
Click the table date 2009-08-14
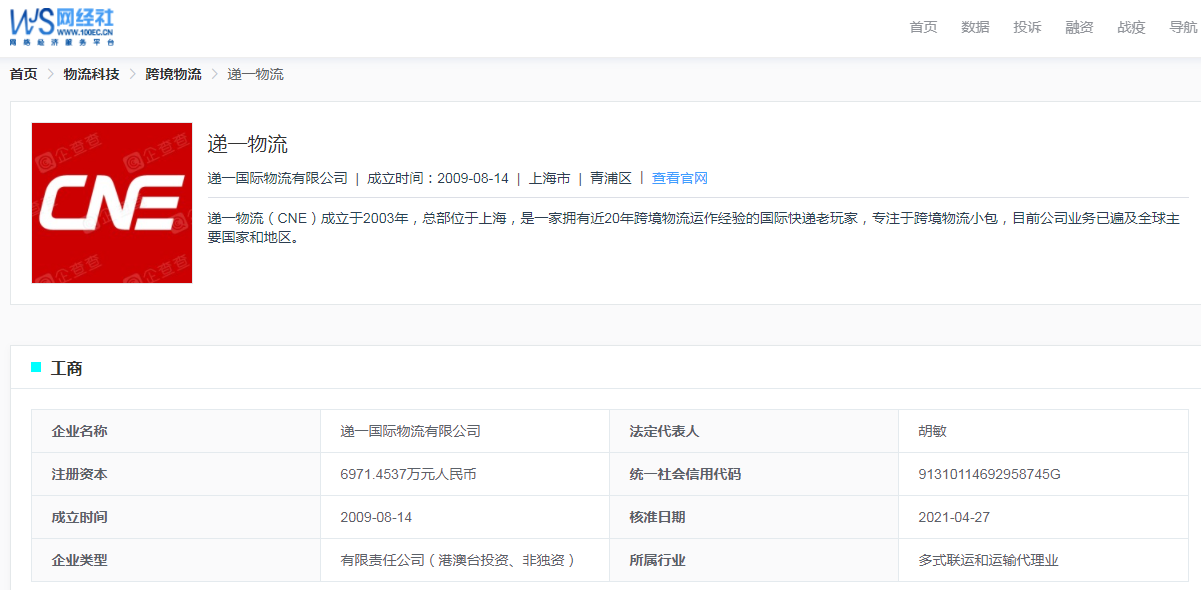(x=376, y=517)
